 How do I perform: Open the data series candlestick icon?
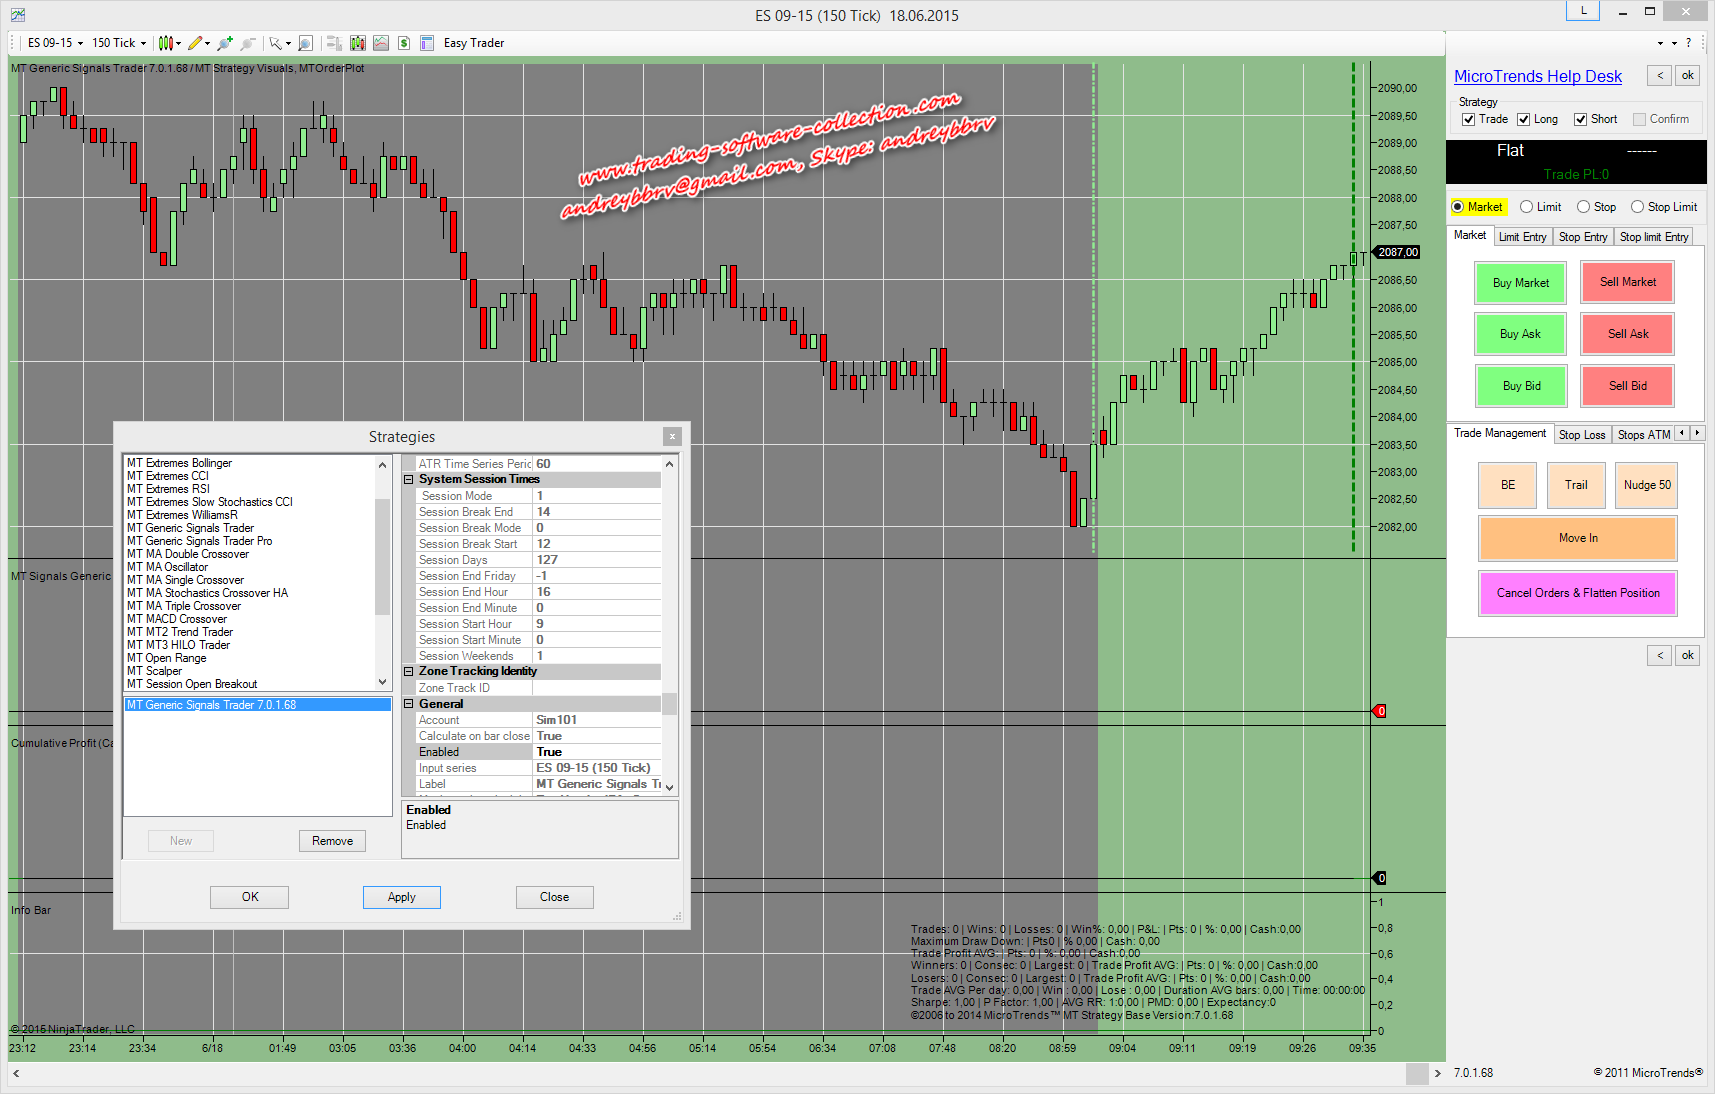357,43
